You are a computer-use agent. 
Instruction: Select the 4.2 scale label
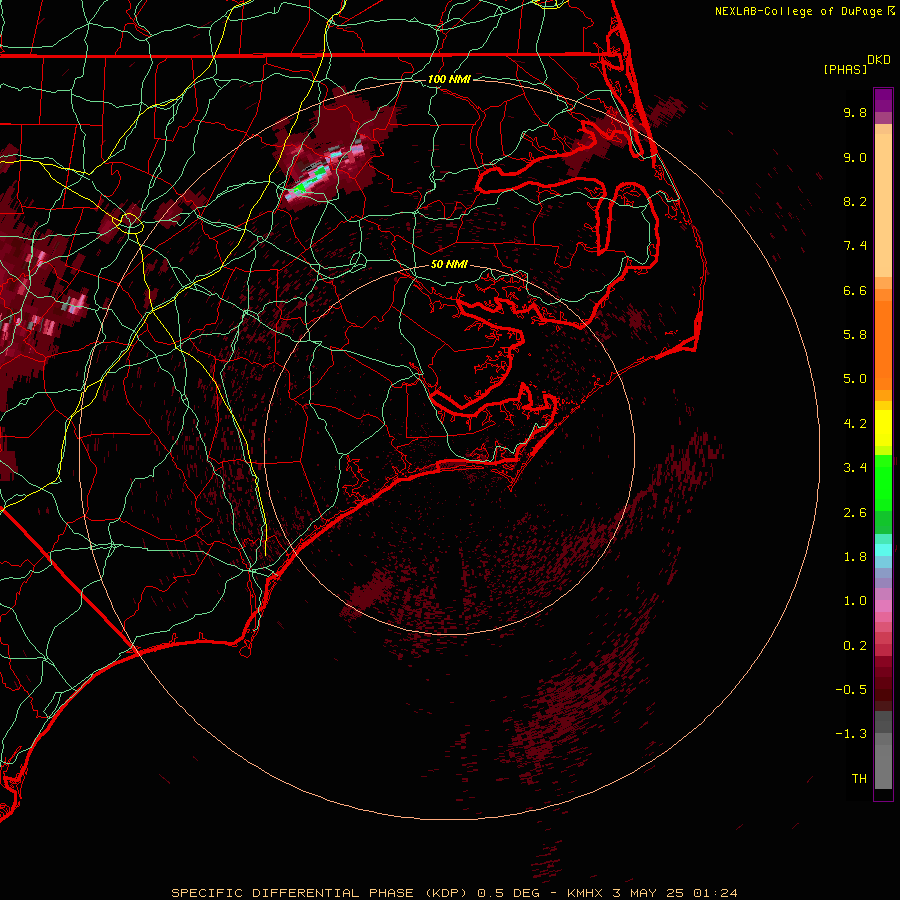click(855, 424)
